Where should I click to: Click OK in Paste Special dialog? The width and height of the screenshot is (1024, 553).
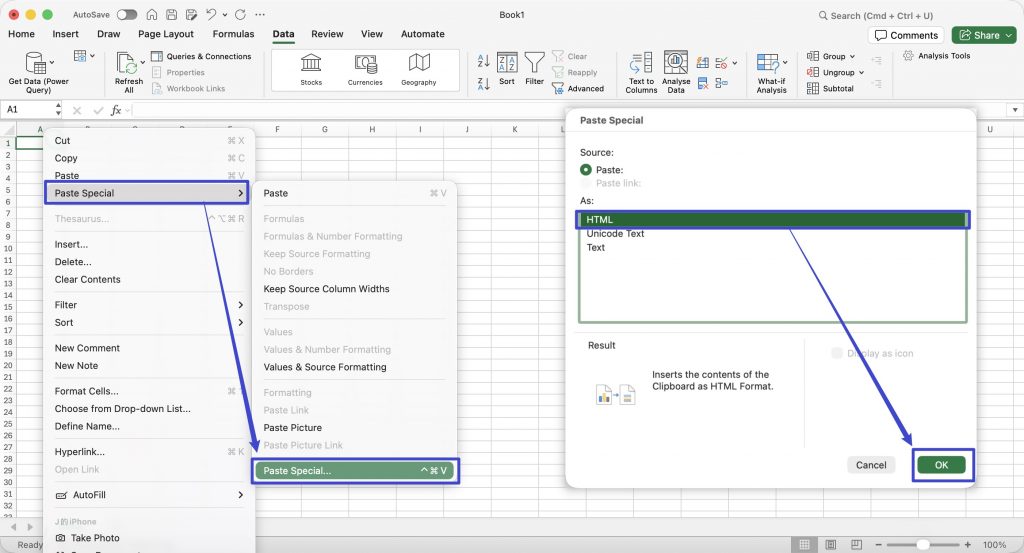941,465
